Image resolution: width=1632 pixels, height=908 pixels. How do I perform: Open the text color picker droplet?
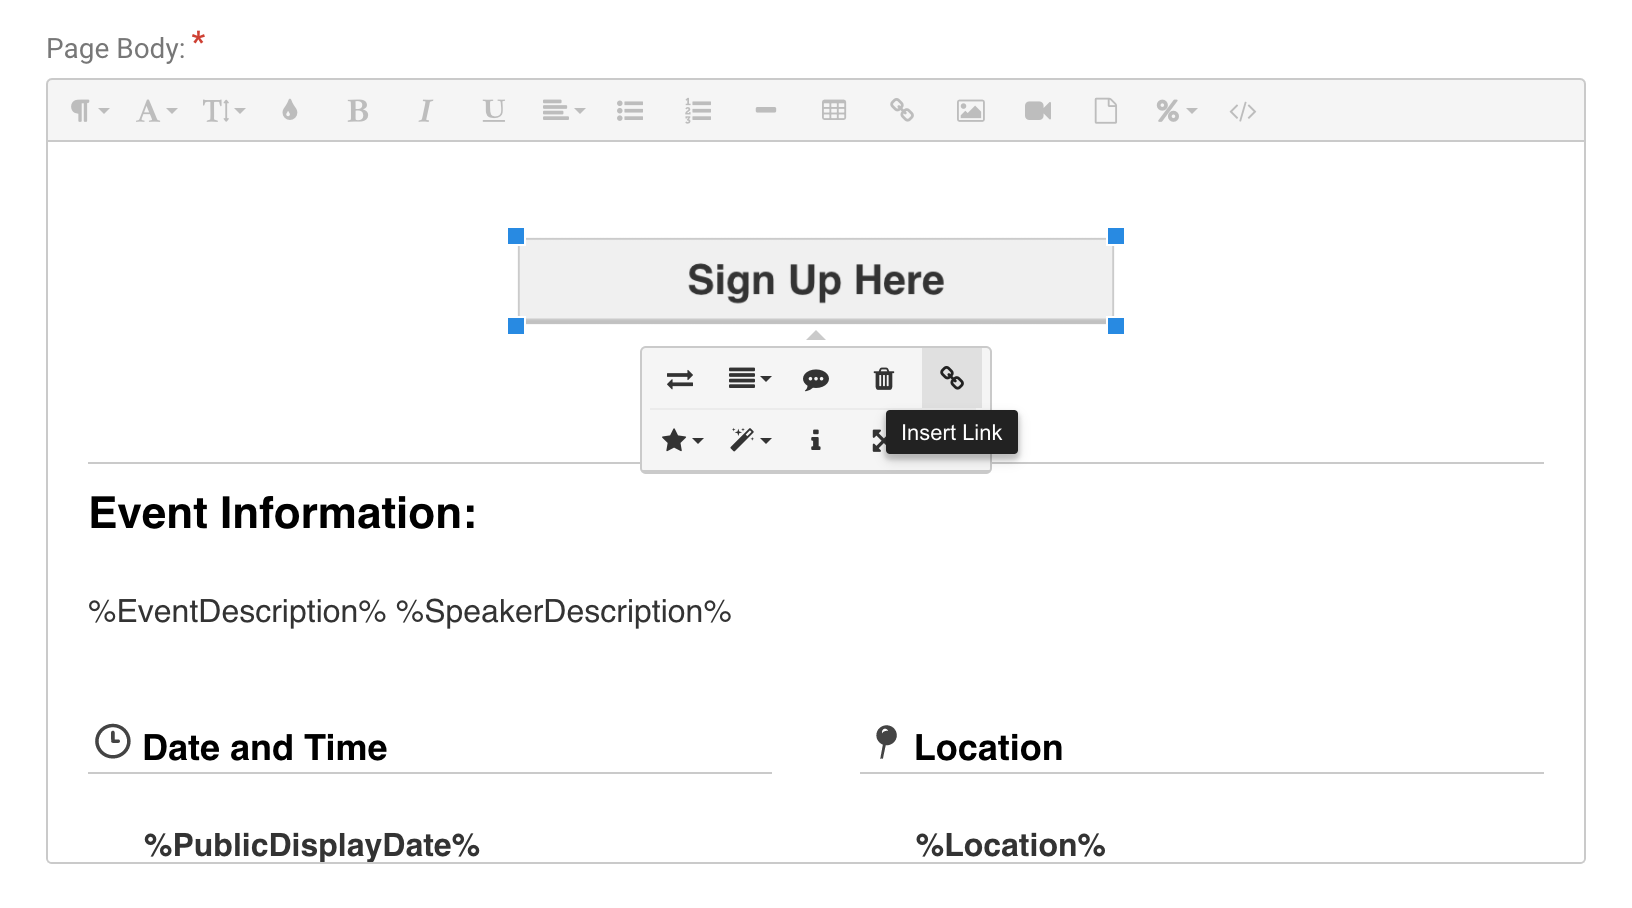[290, 111]
